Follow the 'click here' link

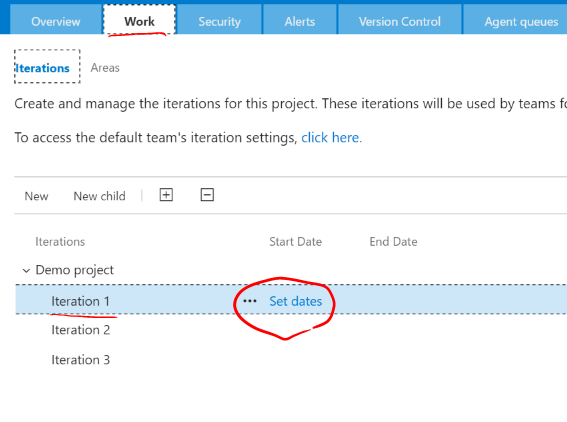tap(332, 137)
